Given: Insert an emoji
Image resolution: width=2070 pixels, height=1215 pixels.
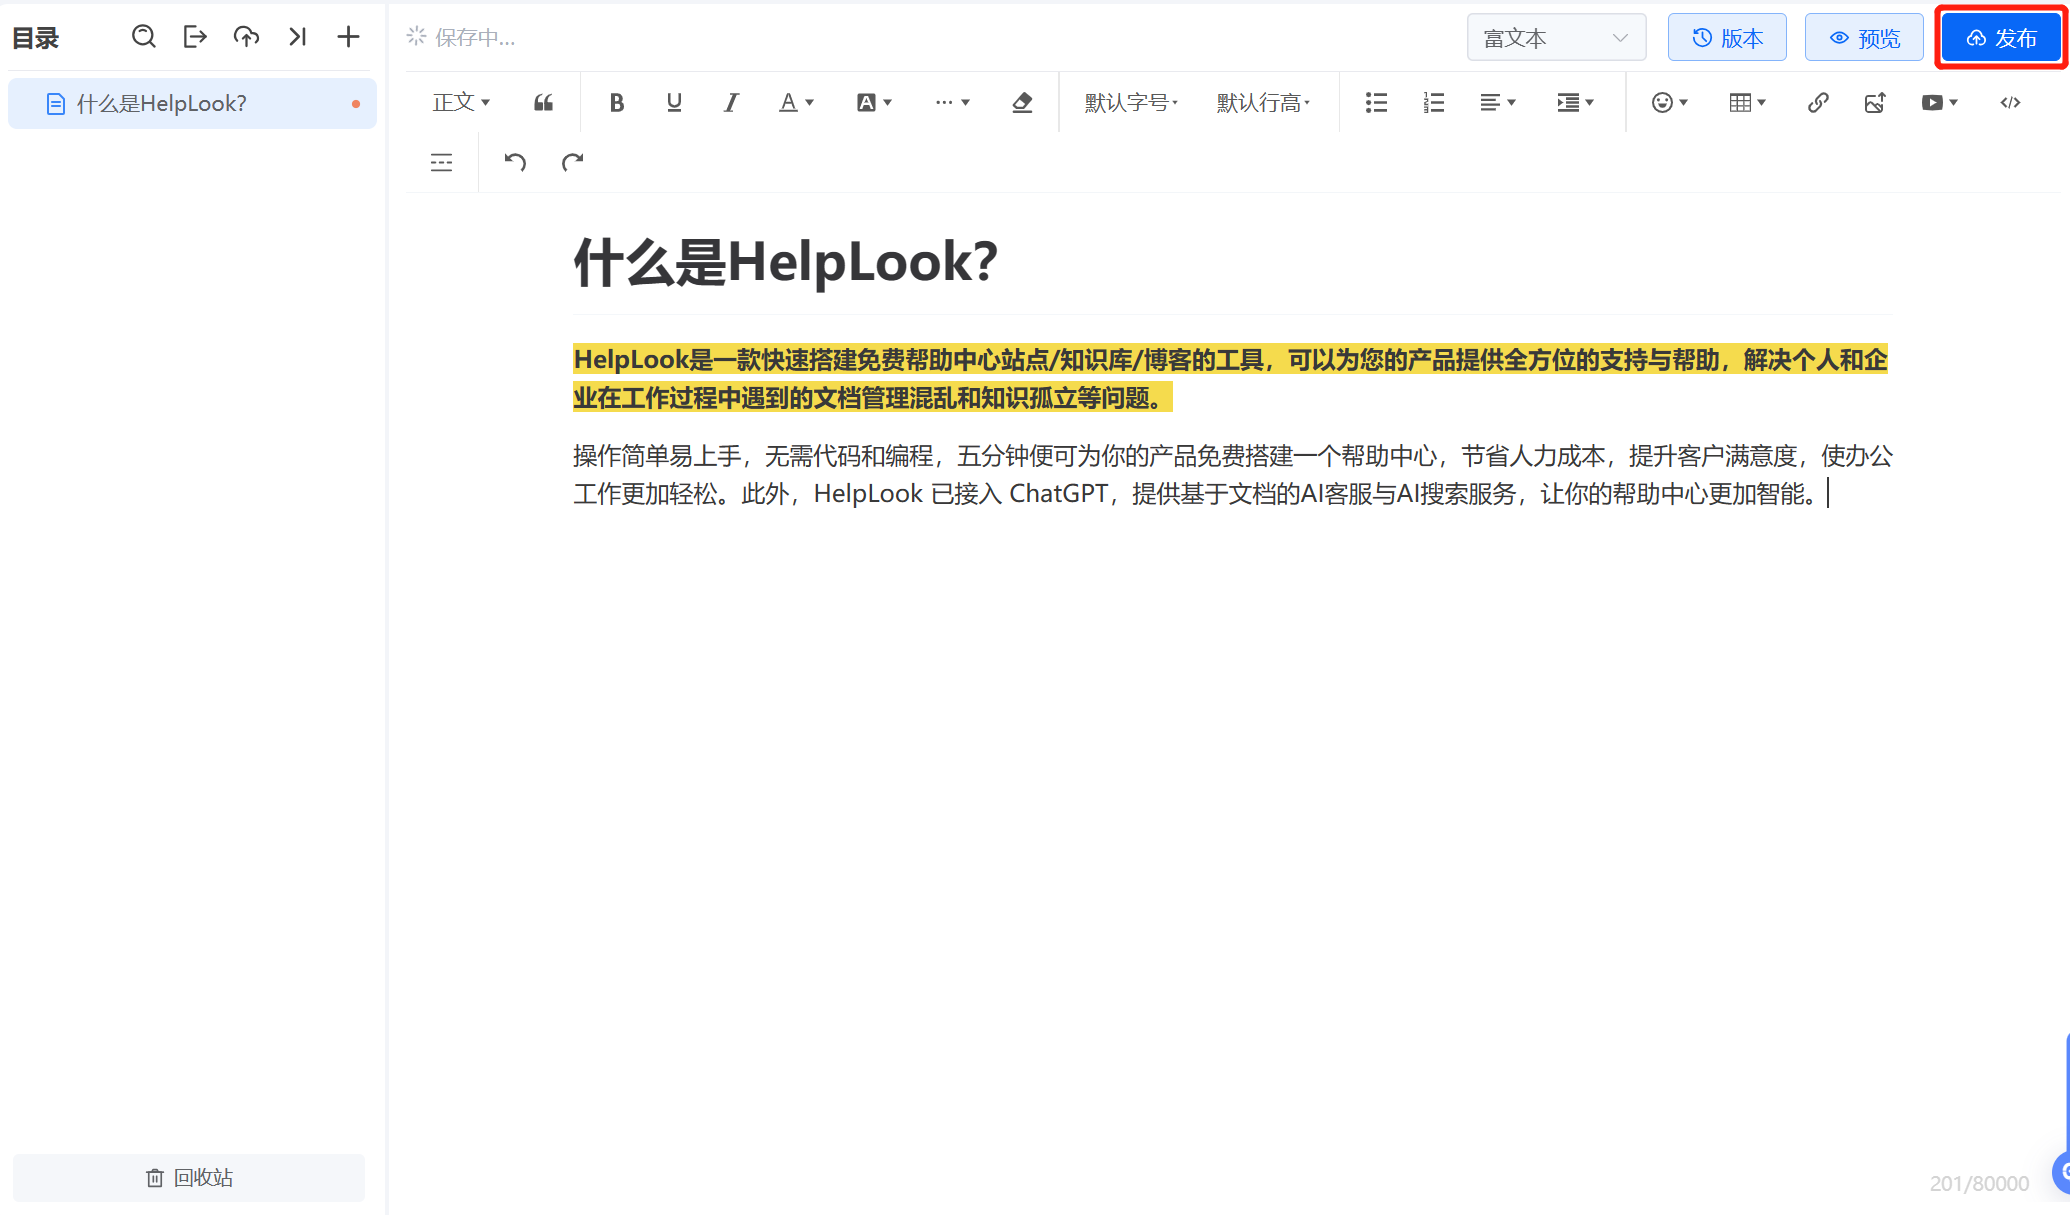Looking at the screenshot, I should (1663, 102).
